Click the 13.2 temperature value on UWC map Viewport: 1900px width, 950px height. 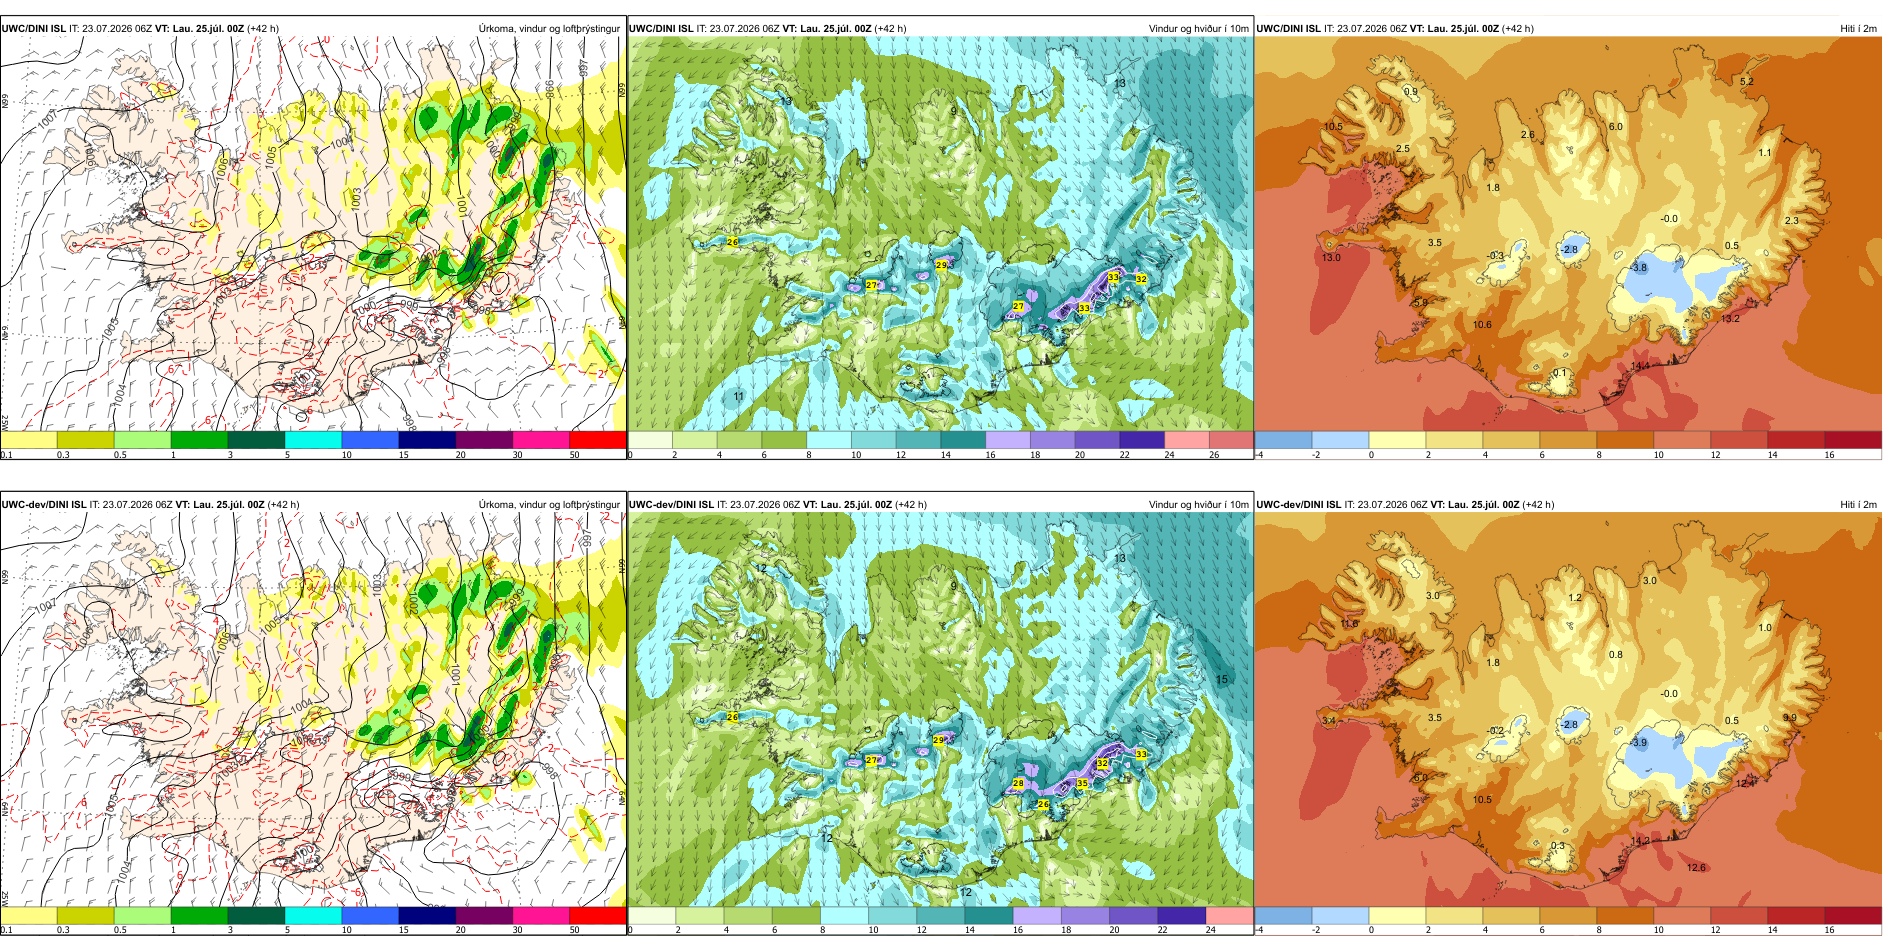point(1731,319)
